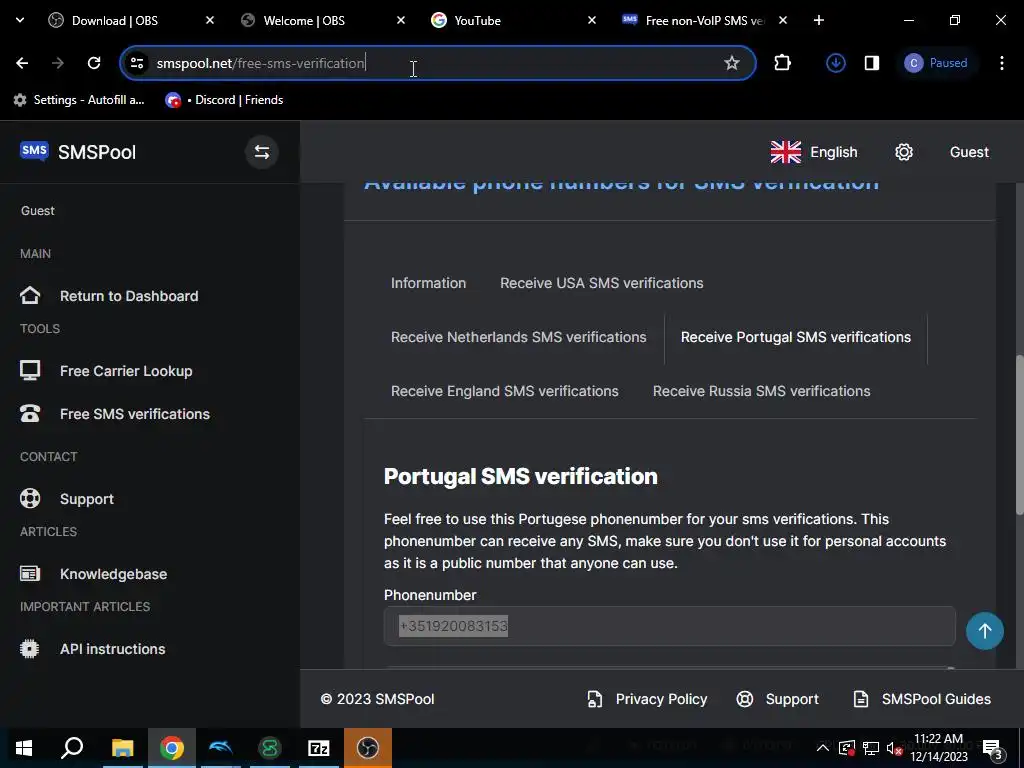1024x768 pixels.
Task: Go back to the previous page
Action: (22, 63)
